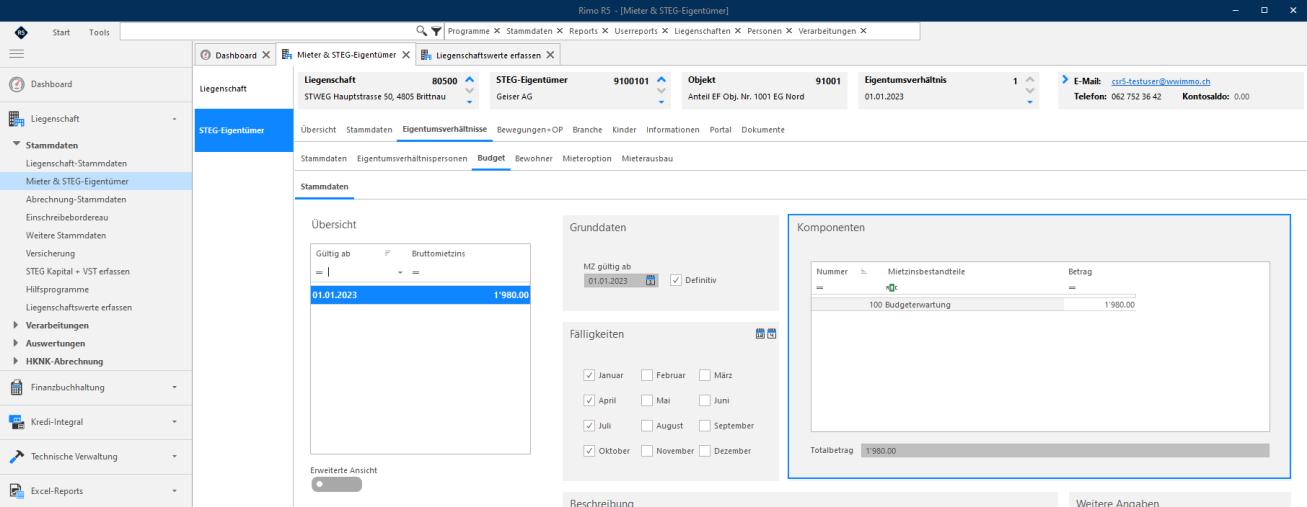Switch to the Übersicht tab

click(319, 130)
